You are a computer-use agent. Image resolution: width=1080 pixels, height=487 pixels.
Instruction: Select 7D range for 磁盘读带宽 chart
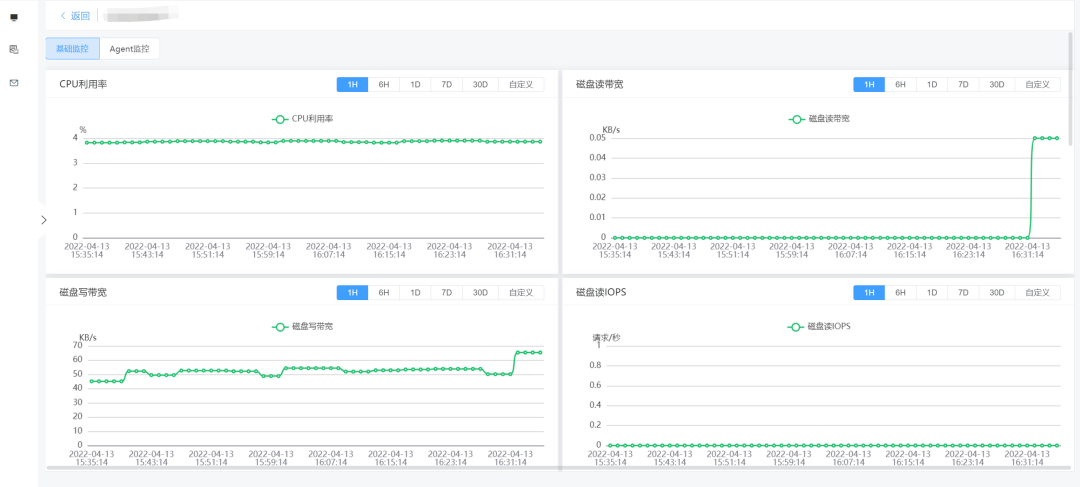coord(963,84)
